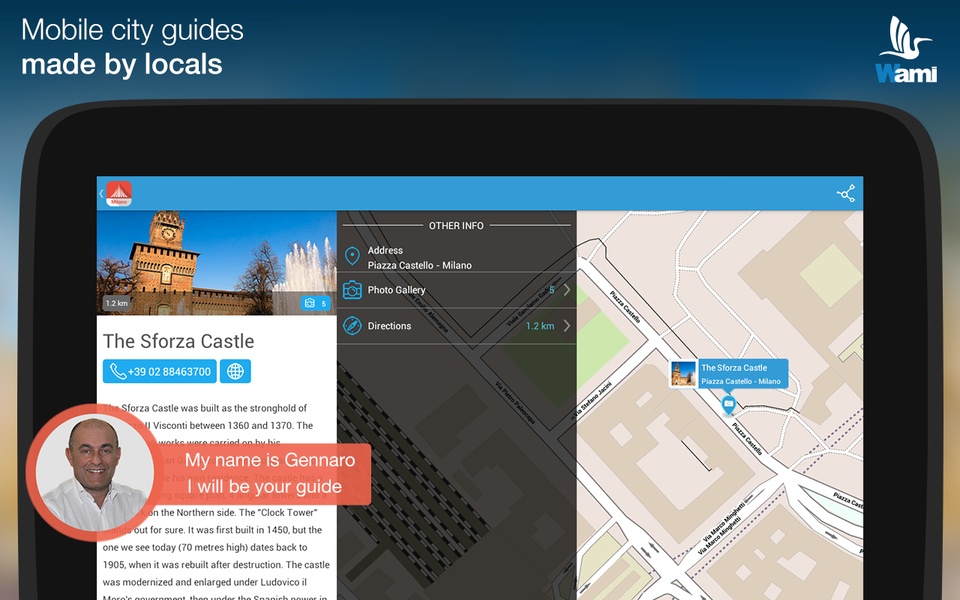960x600 pixels.
Task: Tap the photo count badge on castle image
Action: (x=315, y=303)
